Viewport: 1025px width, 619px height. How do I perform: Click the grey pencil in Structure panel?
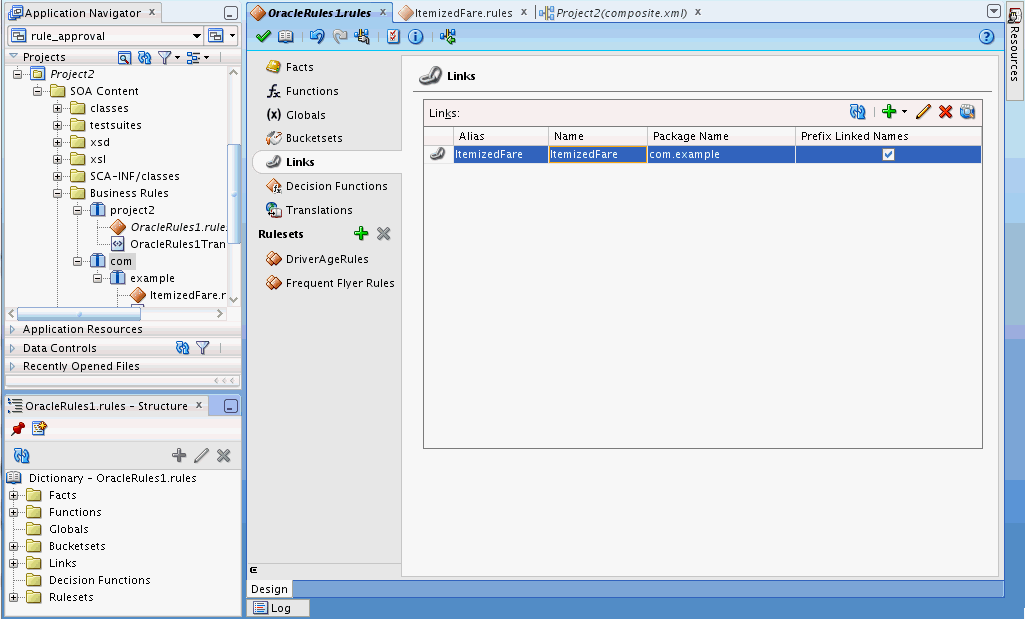pos(201,456)
